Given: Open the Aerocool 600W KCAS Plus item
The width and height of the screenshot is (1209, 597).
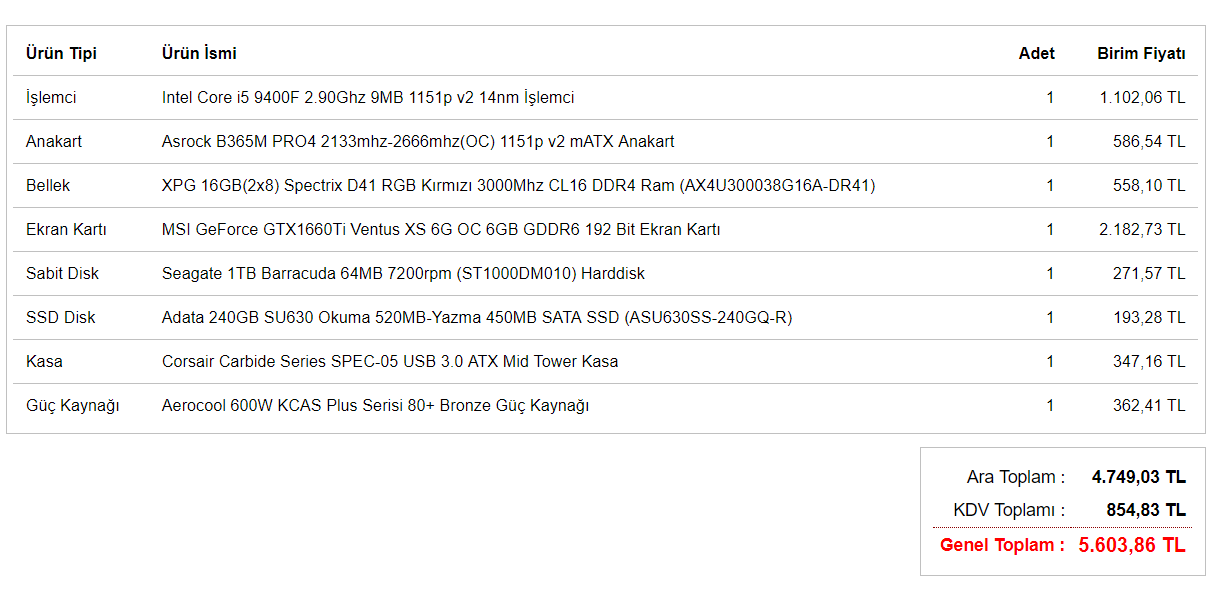Looking at the screenshot, I should coord(375,406).
